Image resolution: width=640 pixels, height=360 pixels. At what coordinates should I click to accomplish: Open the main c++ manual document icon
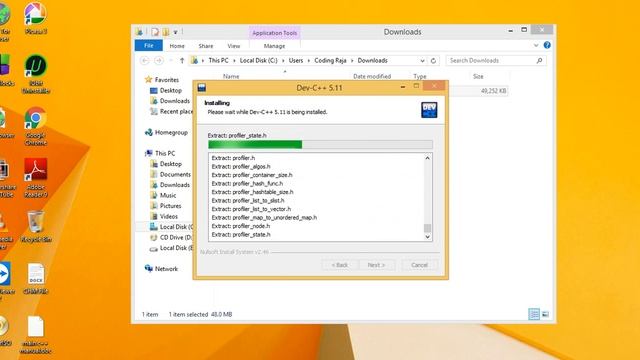click(x=36, y=335)
